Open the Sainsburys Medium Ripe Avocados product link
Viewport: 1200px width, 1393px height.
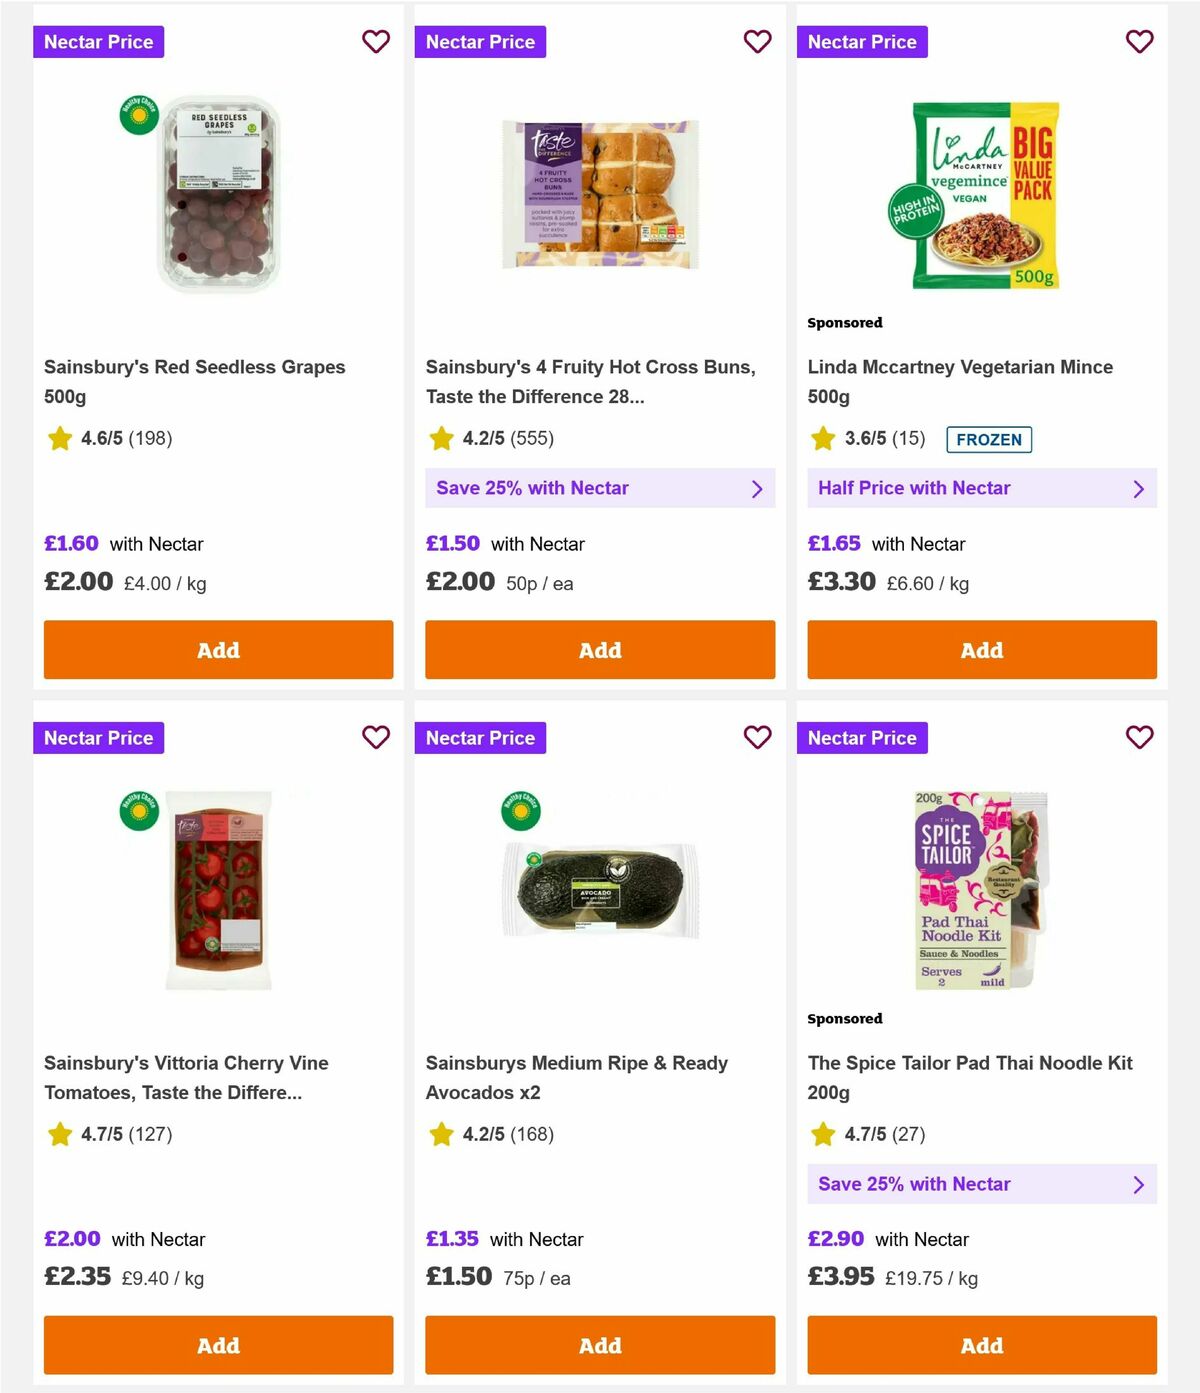point(576,1078)
